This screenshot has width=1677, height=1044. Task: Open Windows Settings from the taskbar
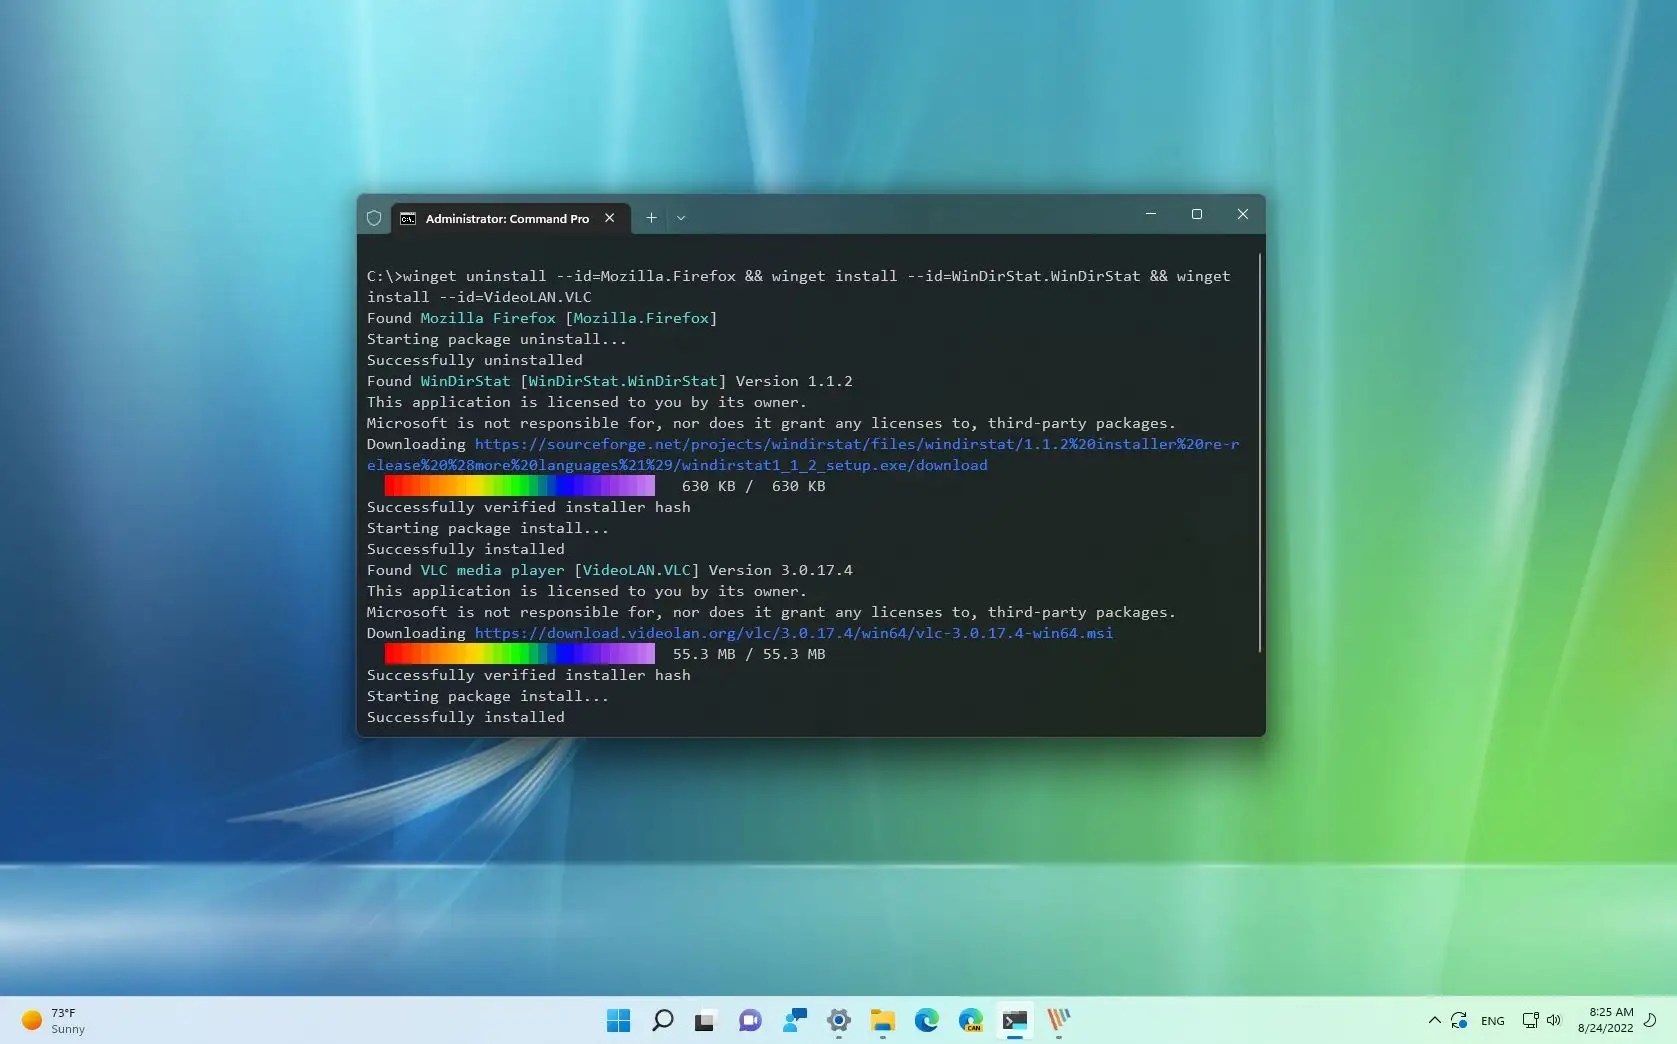839,1021
